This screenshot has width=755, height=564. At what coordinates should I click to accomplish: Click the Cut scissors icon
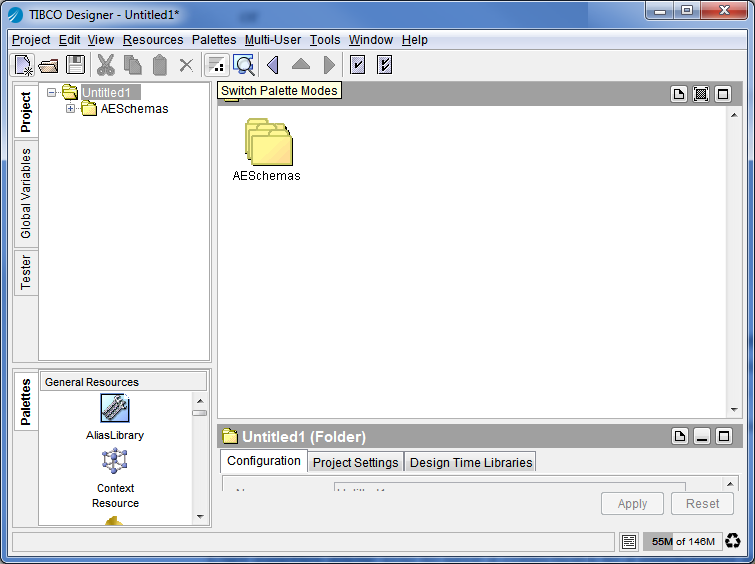tap(105, 65)
